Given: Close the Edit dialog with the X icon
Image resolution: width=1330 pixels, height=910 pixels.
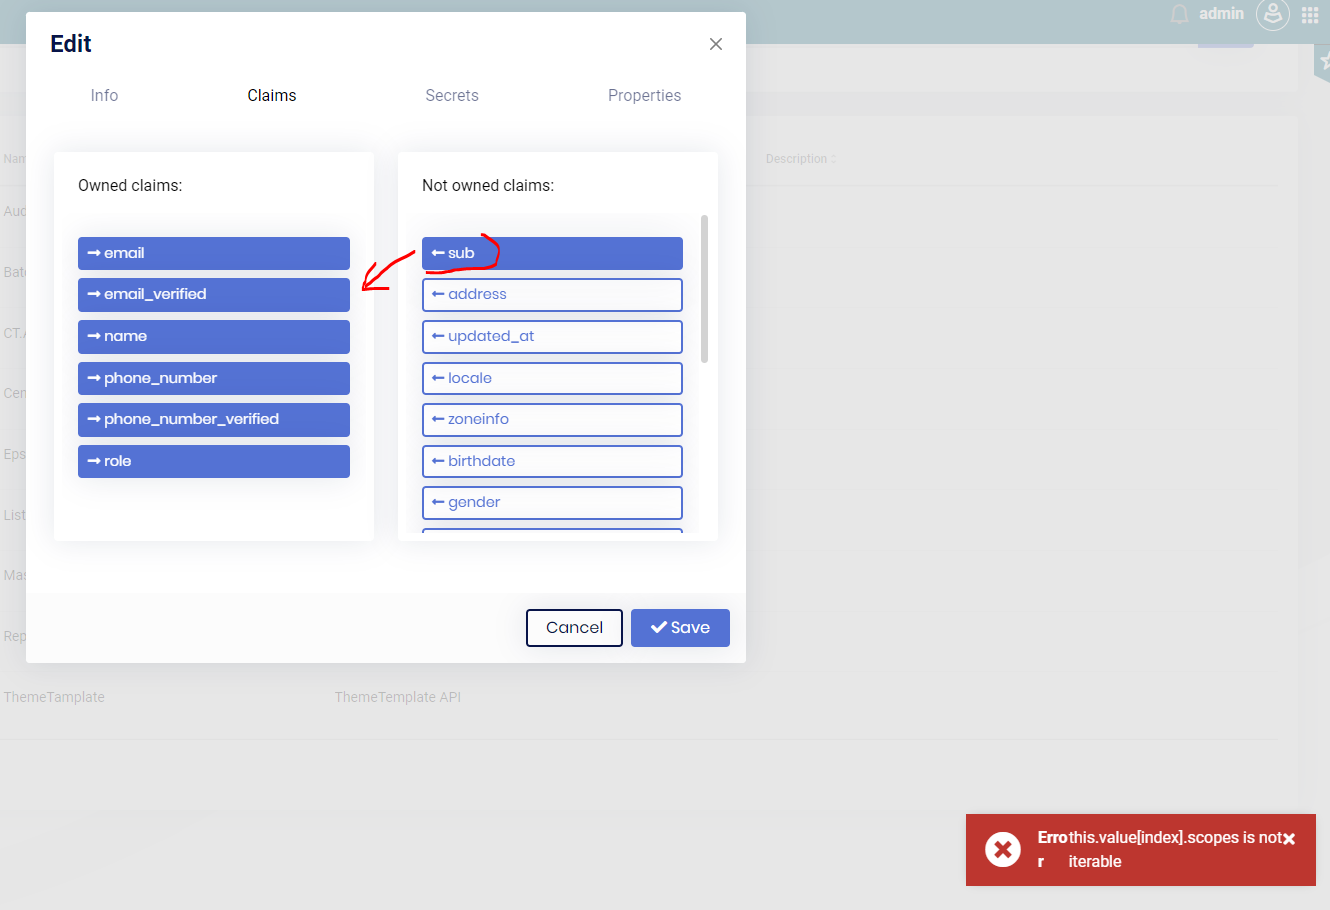Looking at the screenshot, I should pyautogui.click(x=716, y=44).
